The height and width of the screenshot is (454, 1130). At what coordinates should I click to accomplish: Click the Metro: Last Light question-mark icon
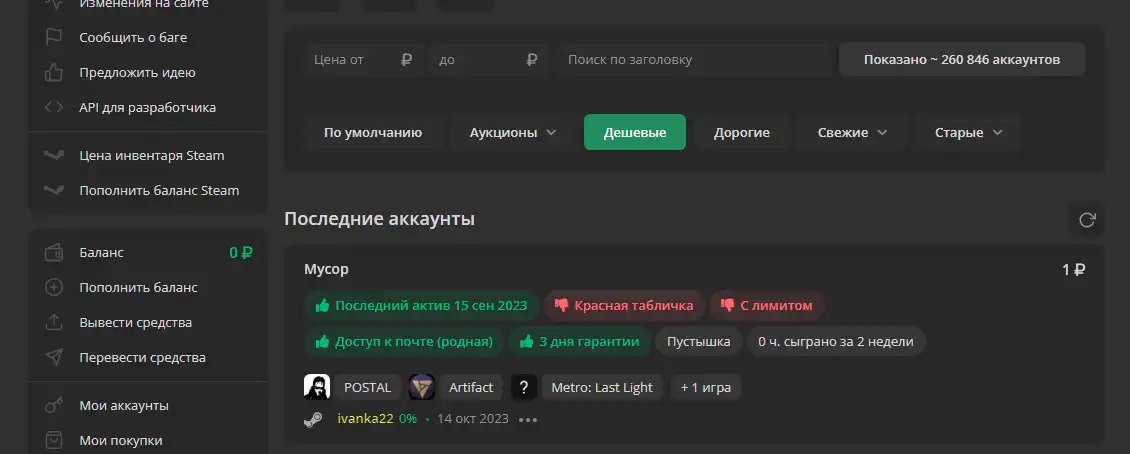pyautogui.click(x=525, y=387)
